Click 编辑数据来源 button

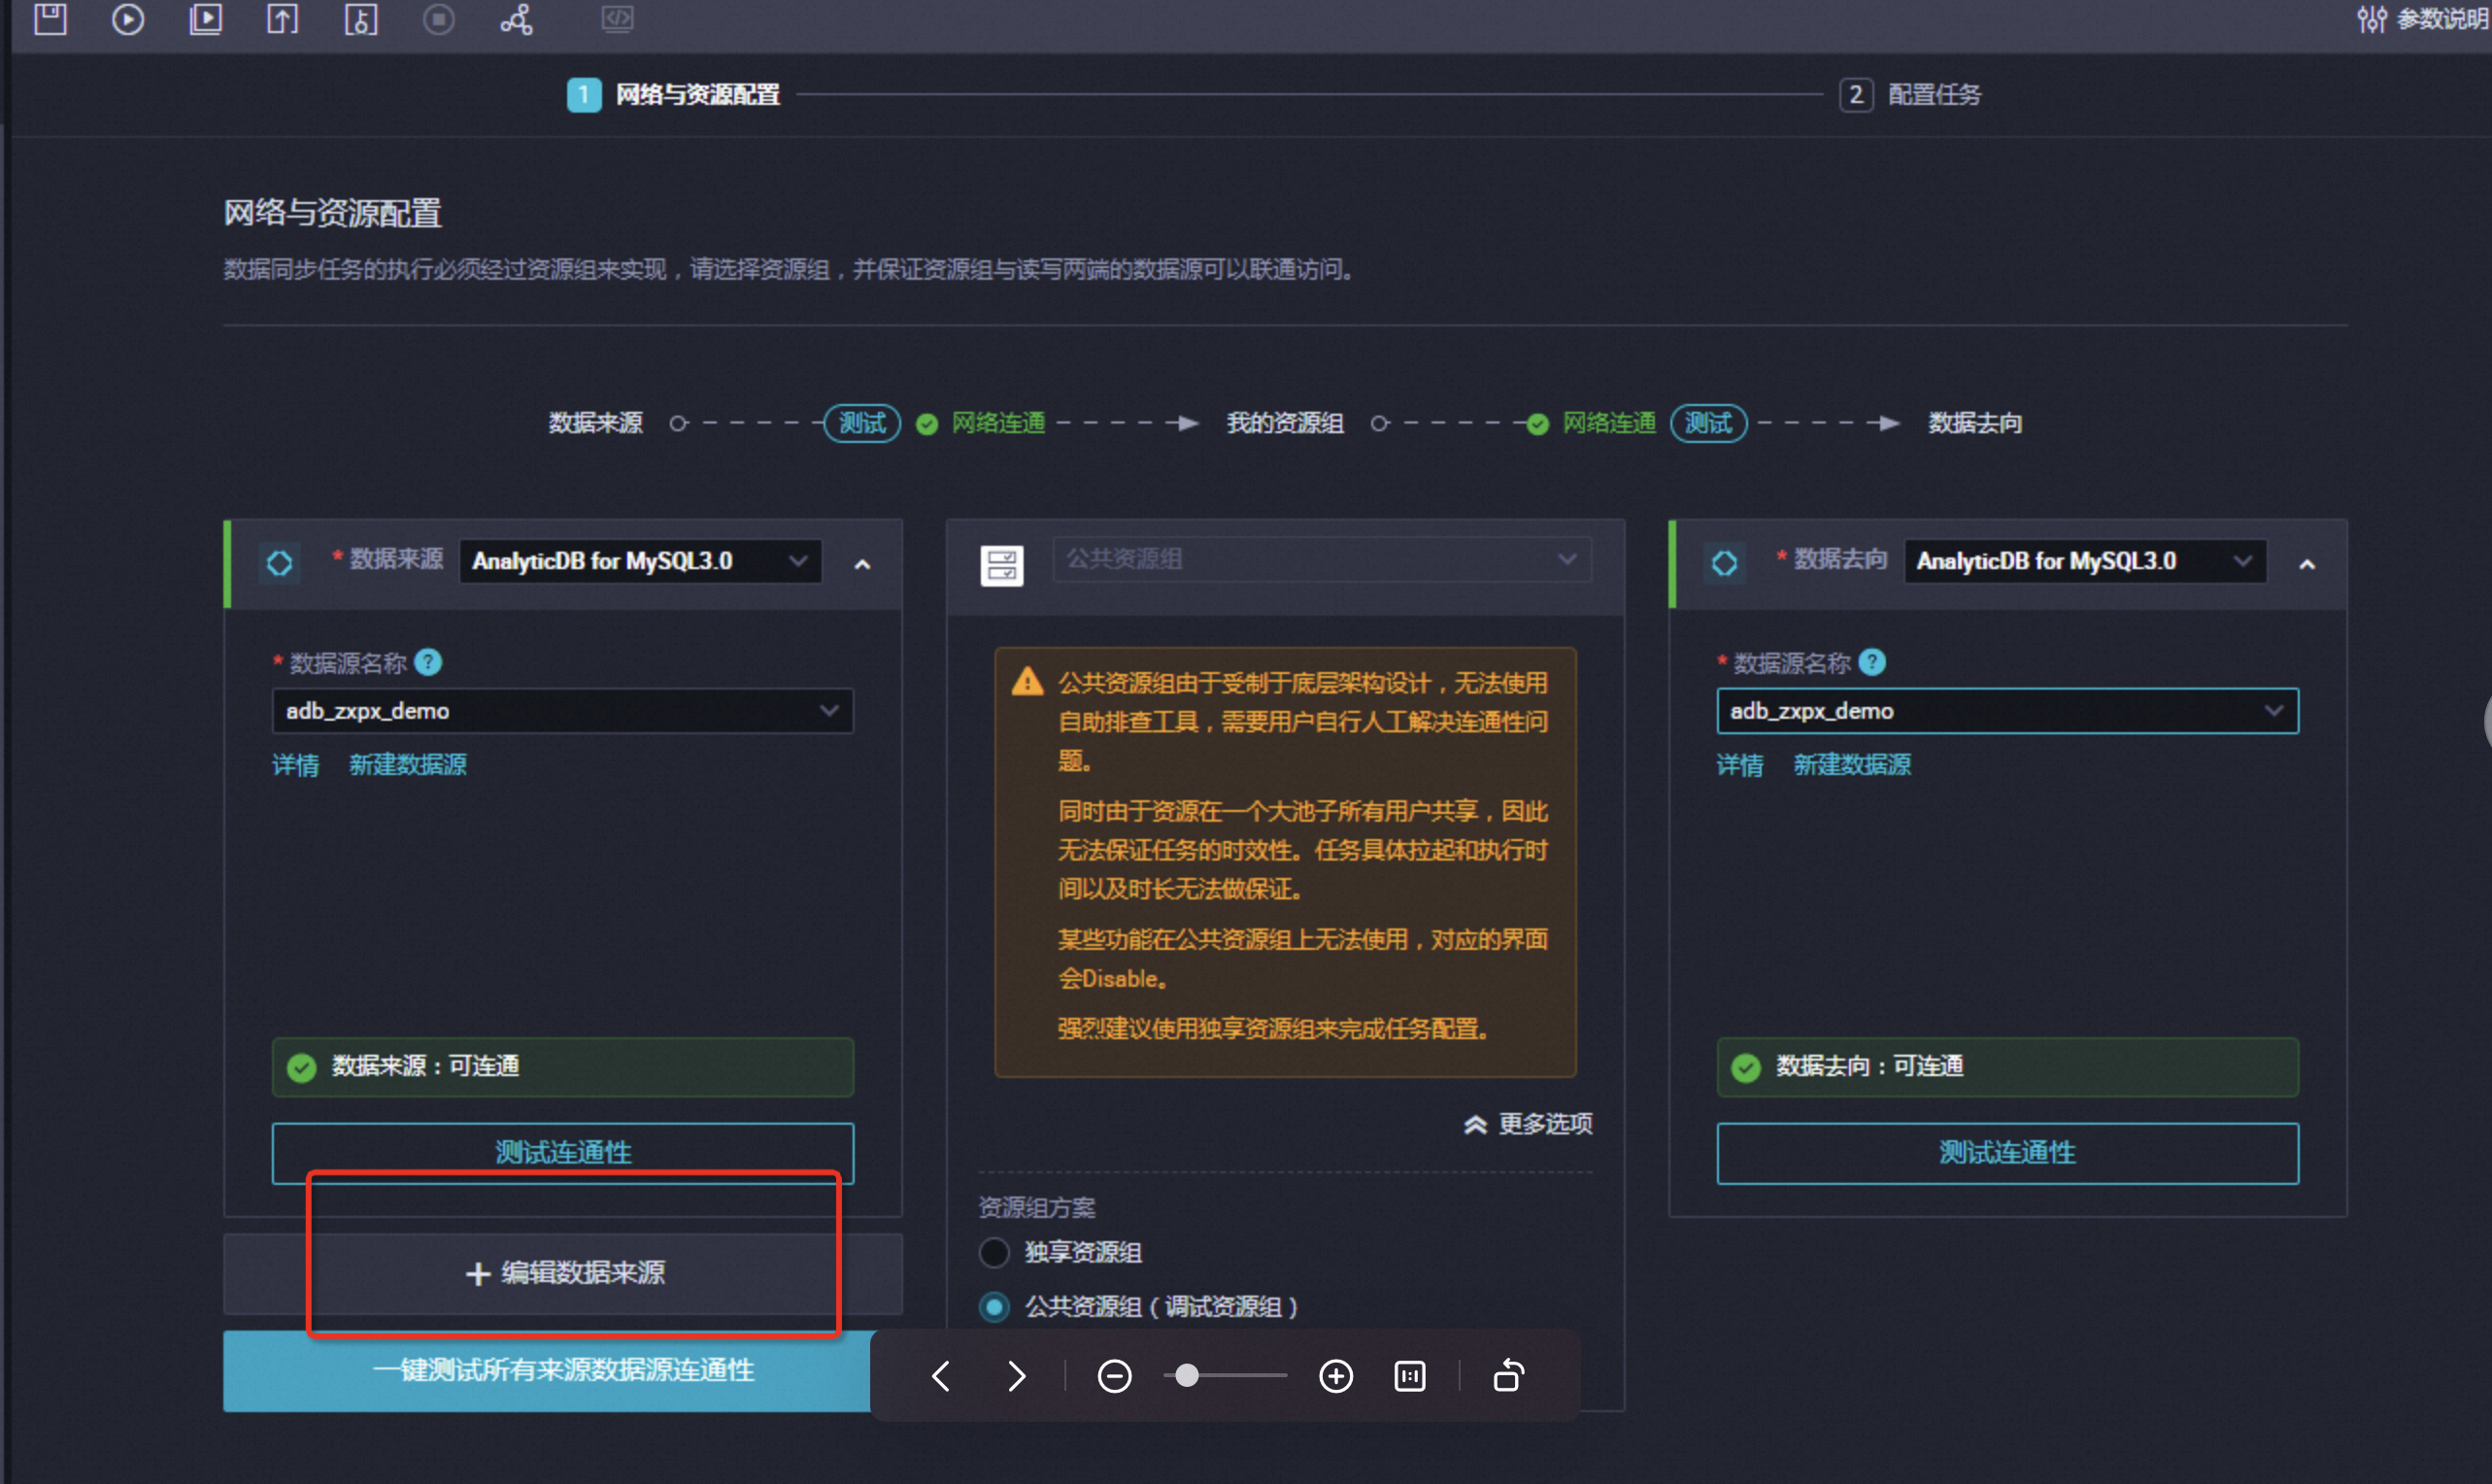tap(563, 1273)
